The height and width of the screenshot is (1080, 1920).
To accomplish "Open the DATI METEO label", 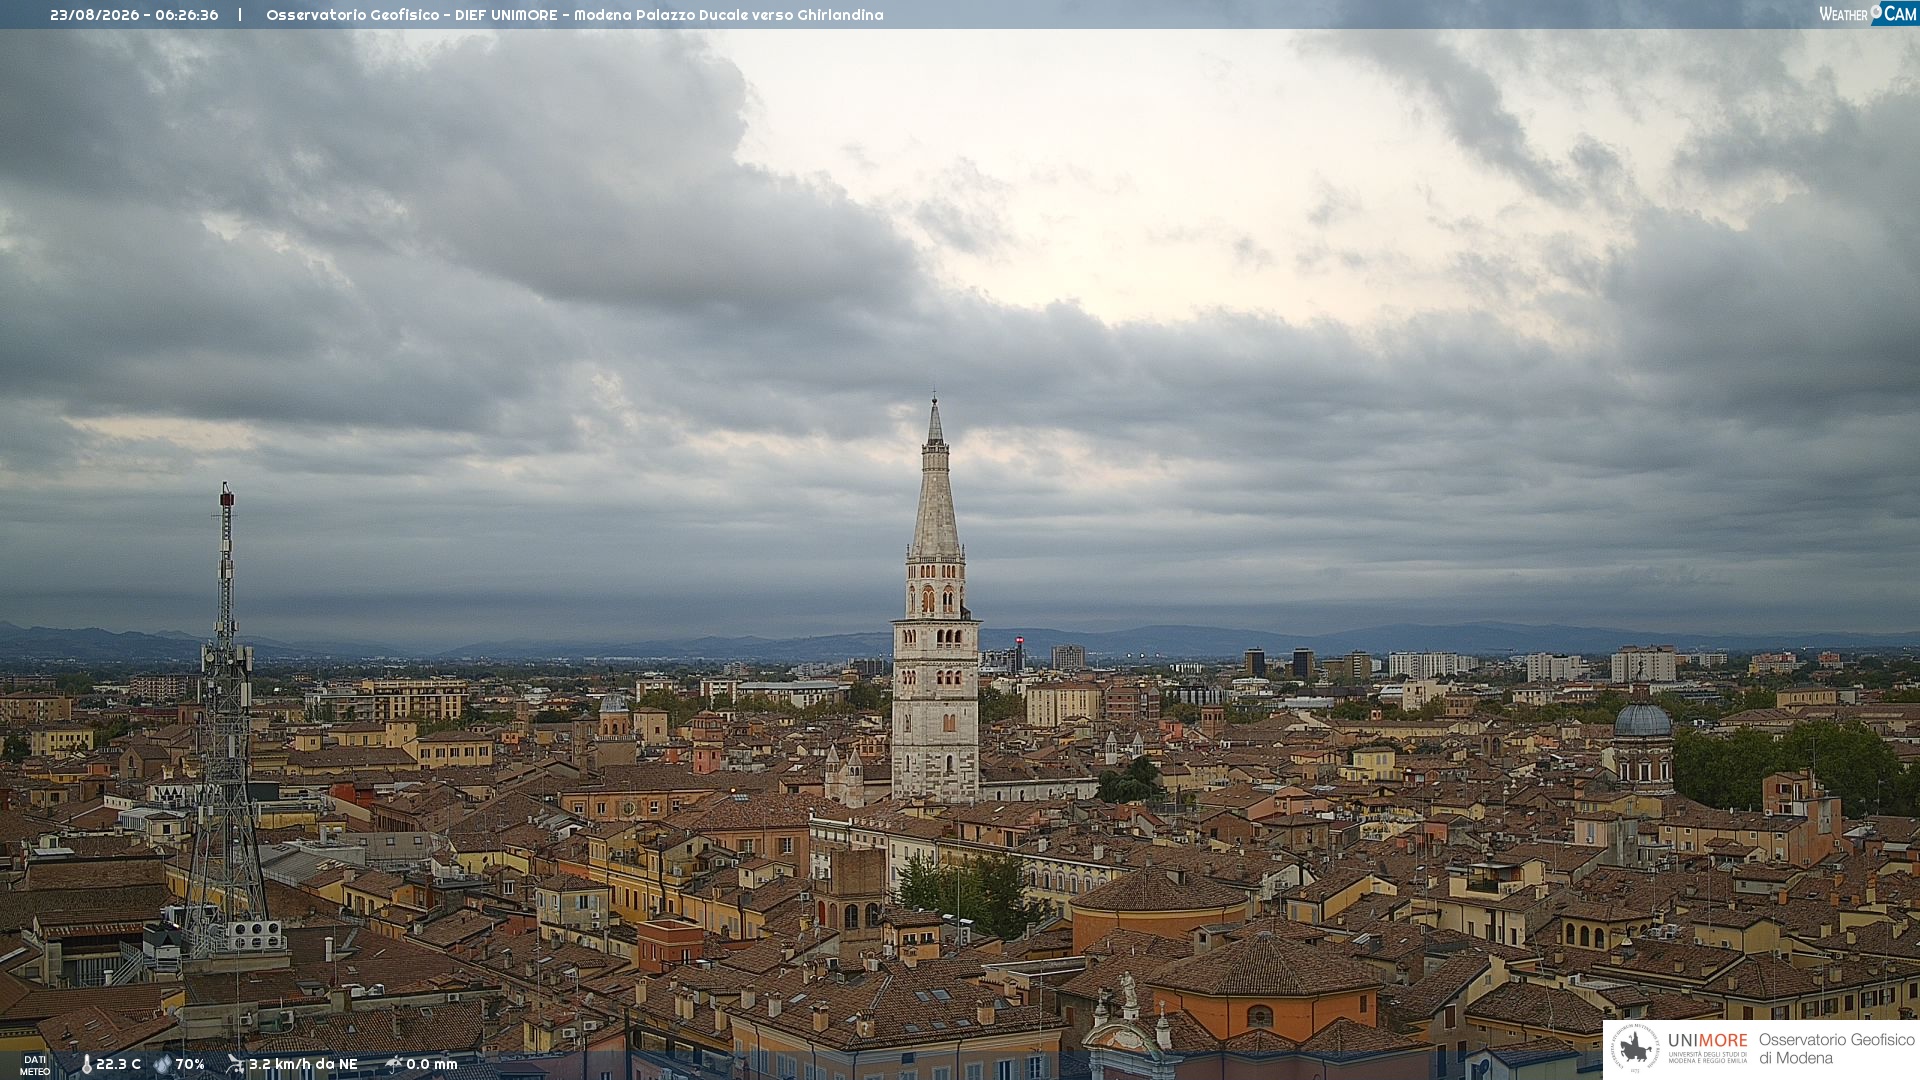I will click(35, 1065).
